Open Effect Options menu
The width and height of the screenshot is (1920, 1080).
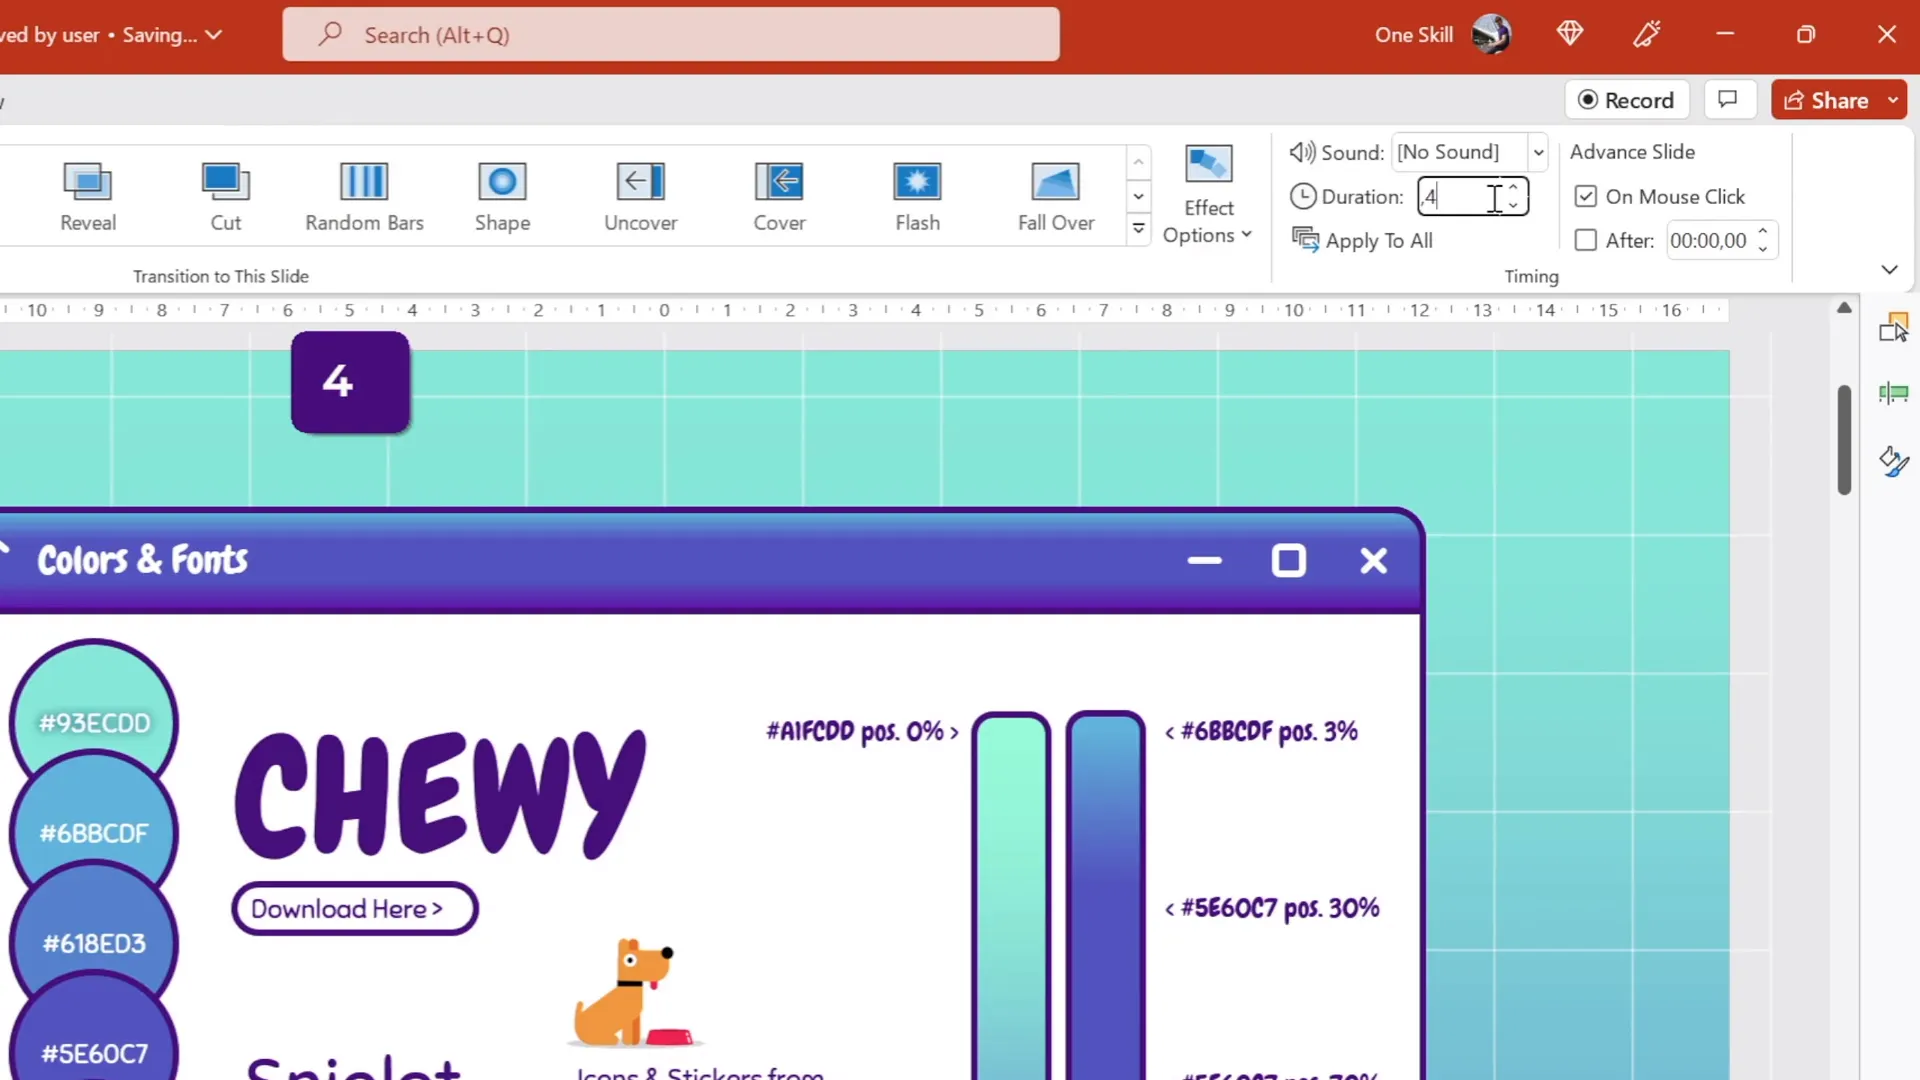1208,196
